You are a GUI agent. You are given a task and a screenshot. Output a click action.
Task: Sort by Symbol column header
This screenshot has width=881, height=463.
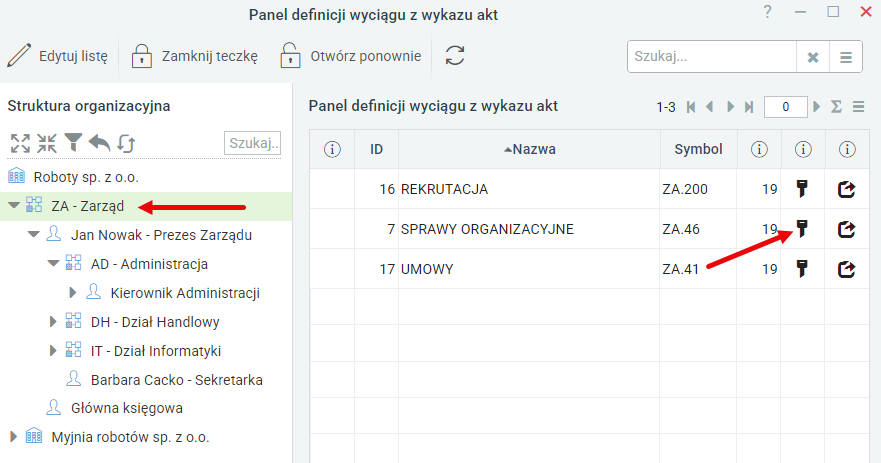click(698, 149)
